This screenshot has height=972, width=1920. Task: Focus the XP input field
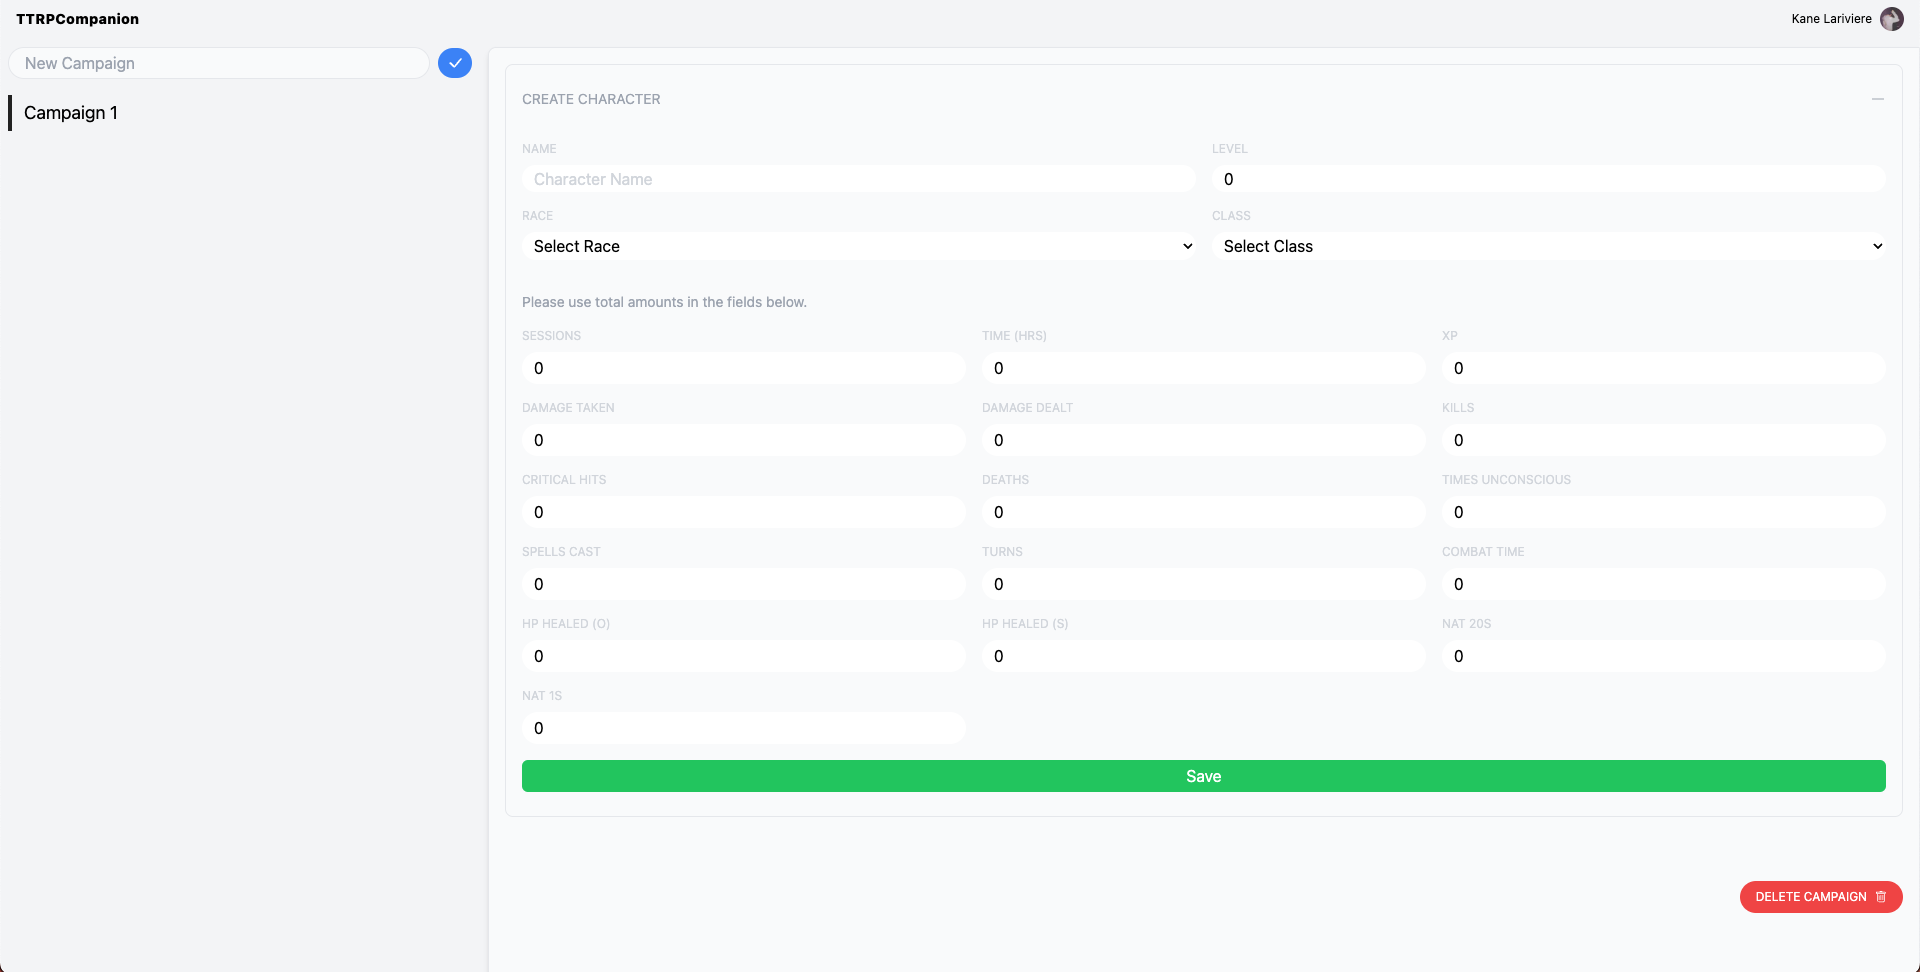tap(1664, 368)
